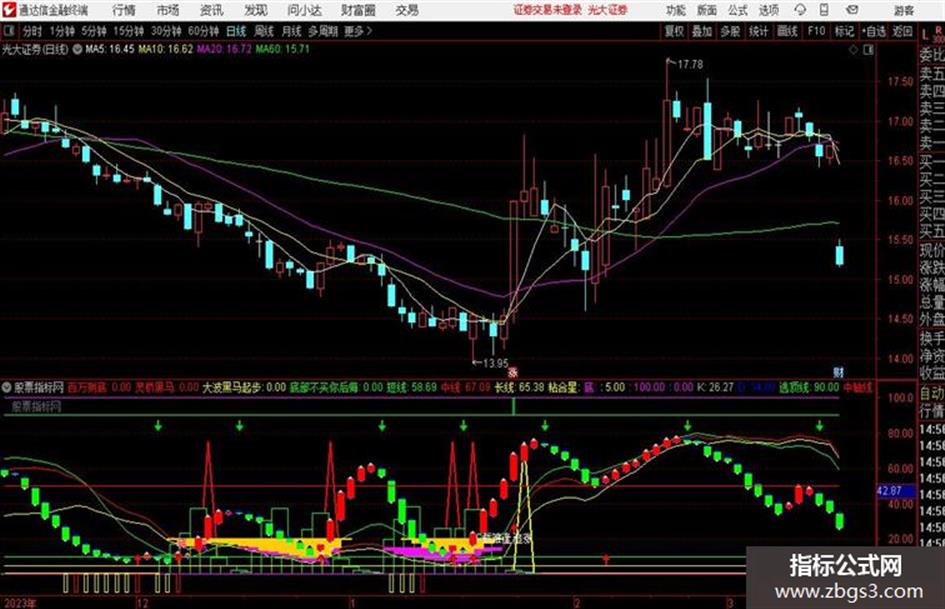This screenshot has width=945, height=609.
Task: Click the 自选 add to watchlist button
Action: (x=874, y=31)
